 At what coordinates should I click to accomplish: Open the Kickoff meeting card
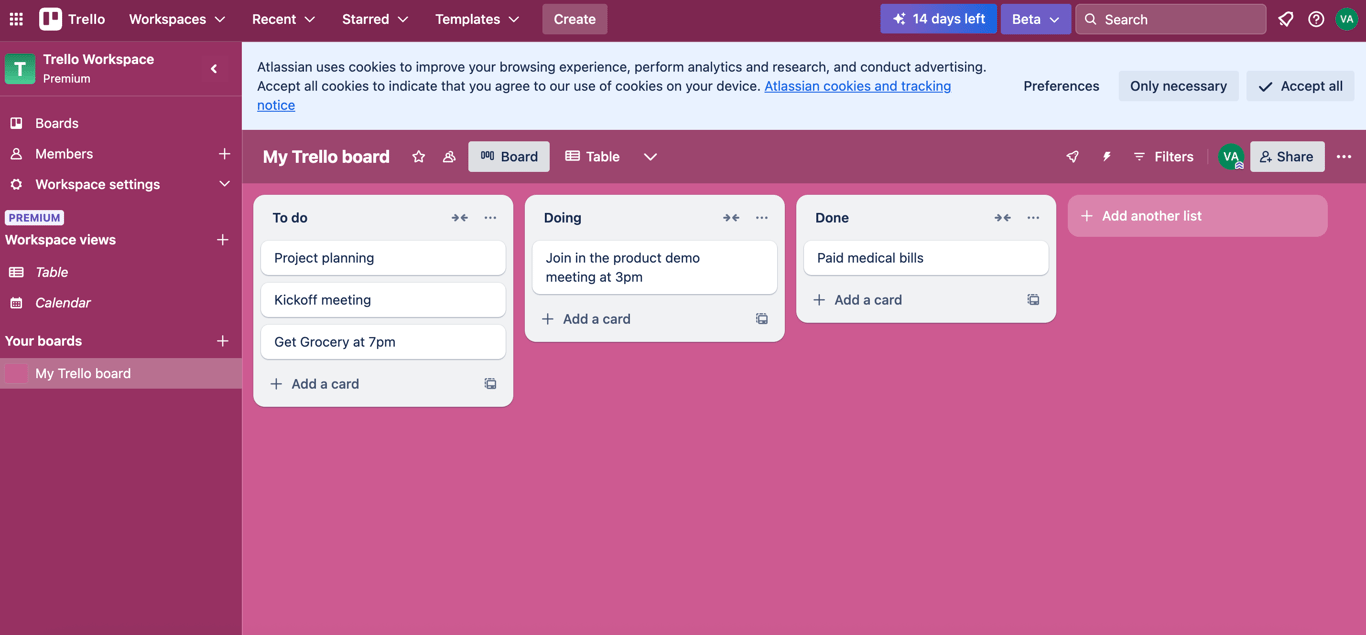click(x=383, y=300)
